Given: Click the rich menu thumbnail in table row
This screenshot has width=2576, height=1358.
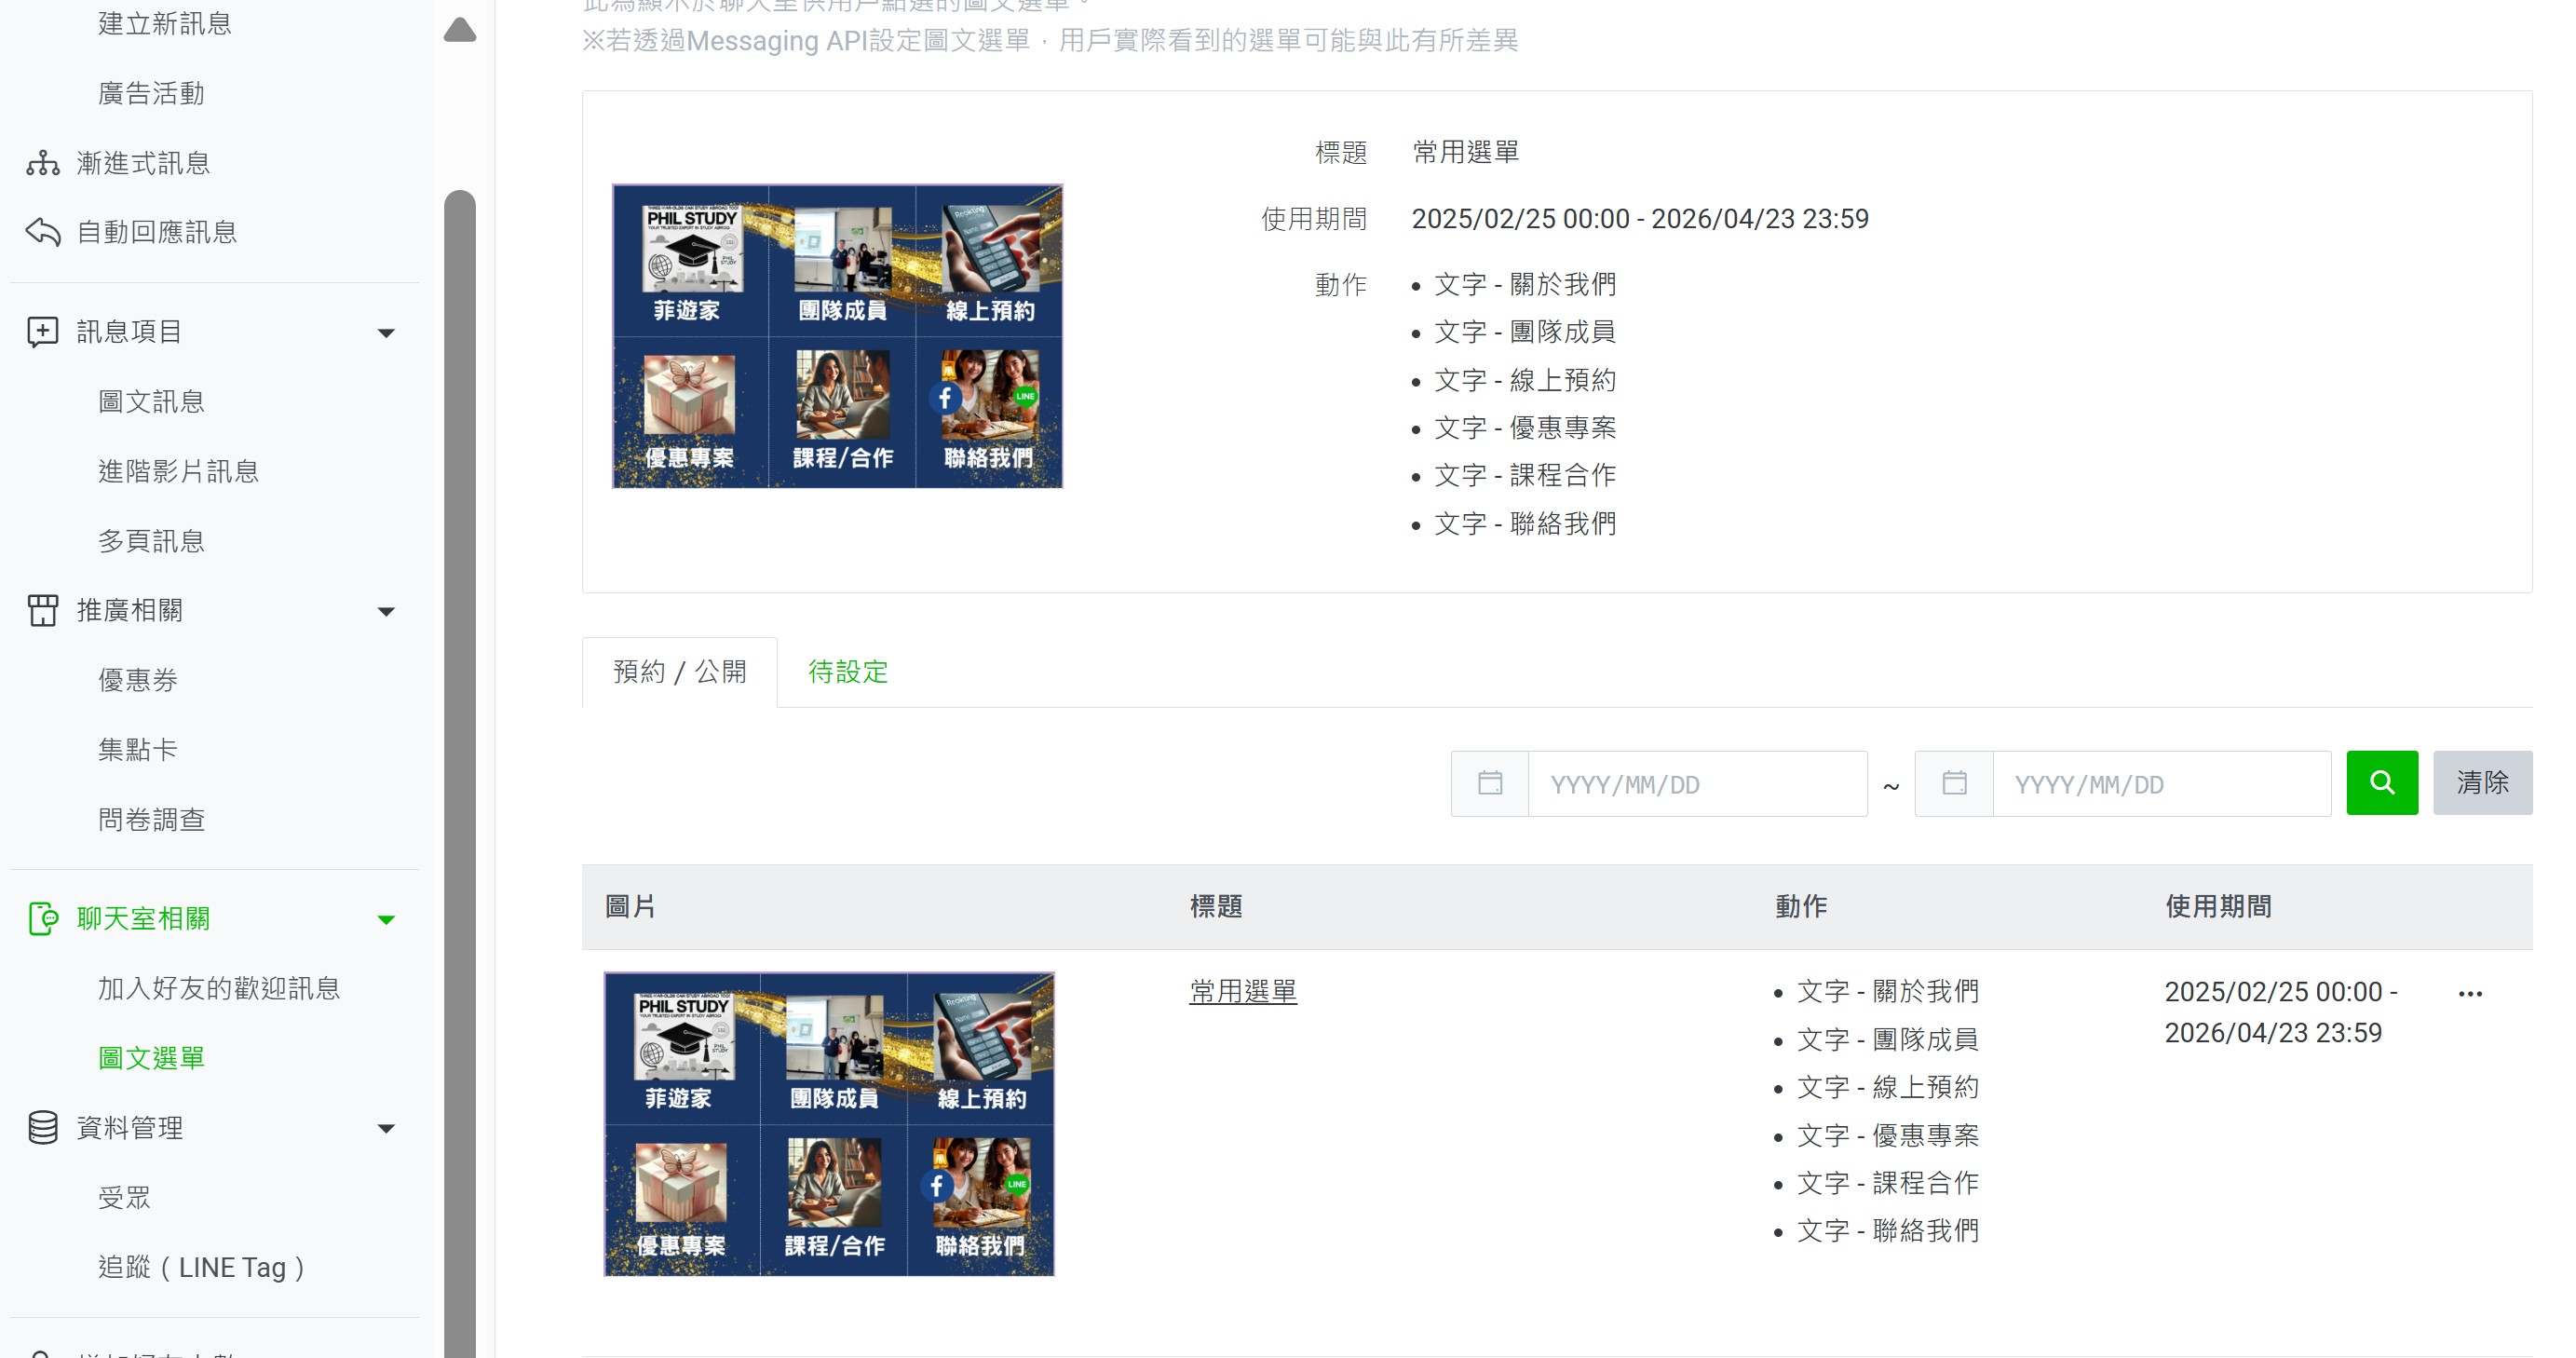Looking at the screenshot, I should pos(829,1124).
